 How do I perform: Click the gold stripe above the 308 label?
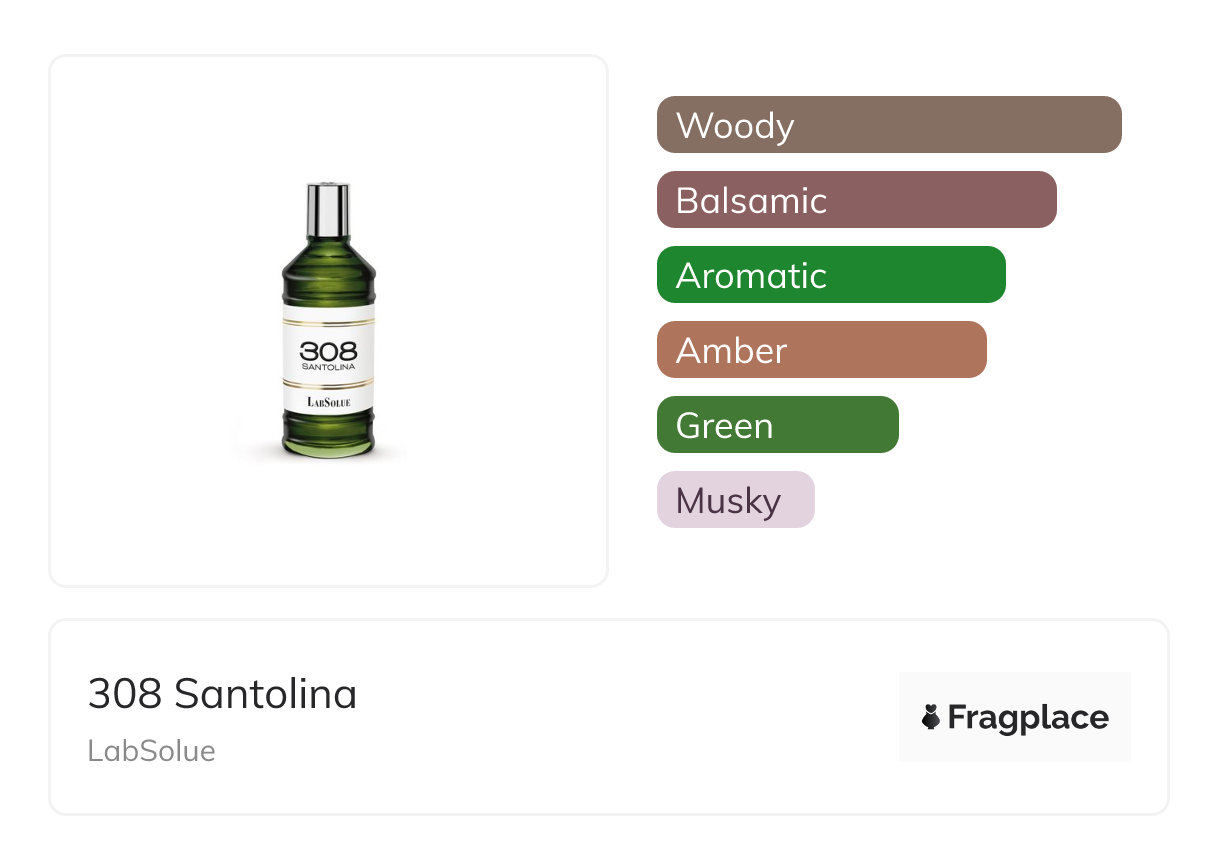pyautogui.click(x=328, y=319)
